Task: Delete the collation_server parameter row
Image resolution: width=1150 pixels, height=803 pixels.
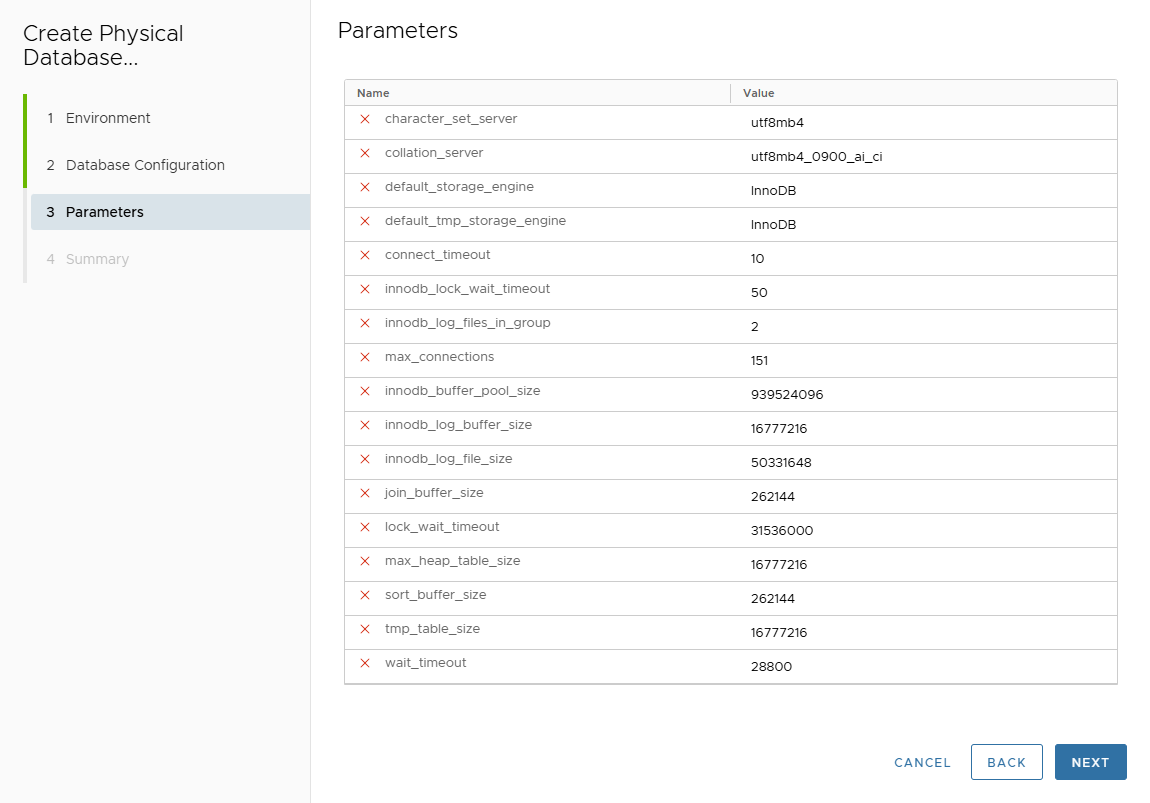Action: (x=365, y=153)
